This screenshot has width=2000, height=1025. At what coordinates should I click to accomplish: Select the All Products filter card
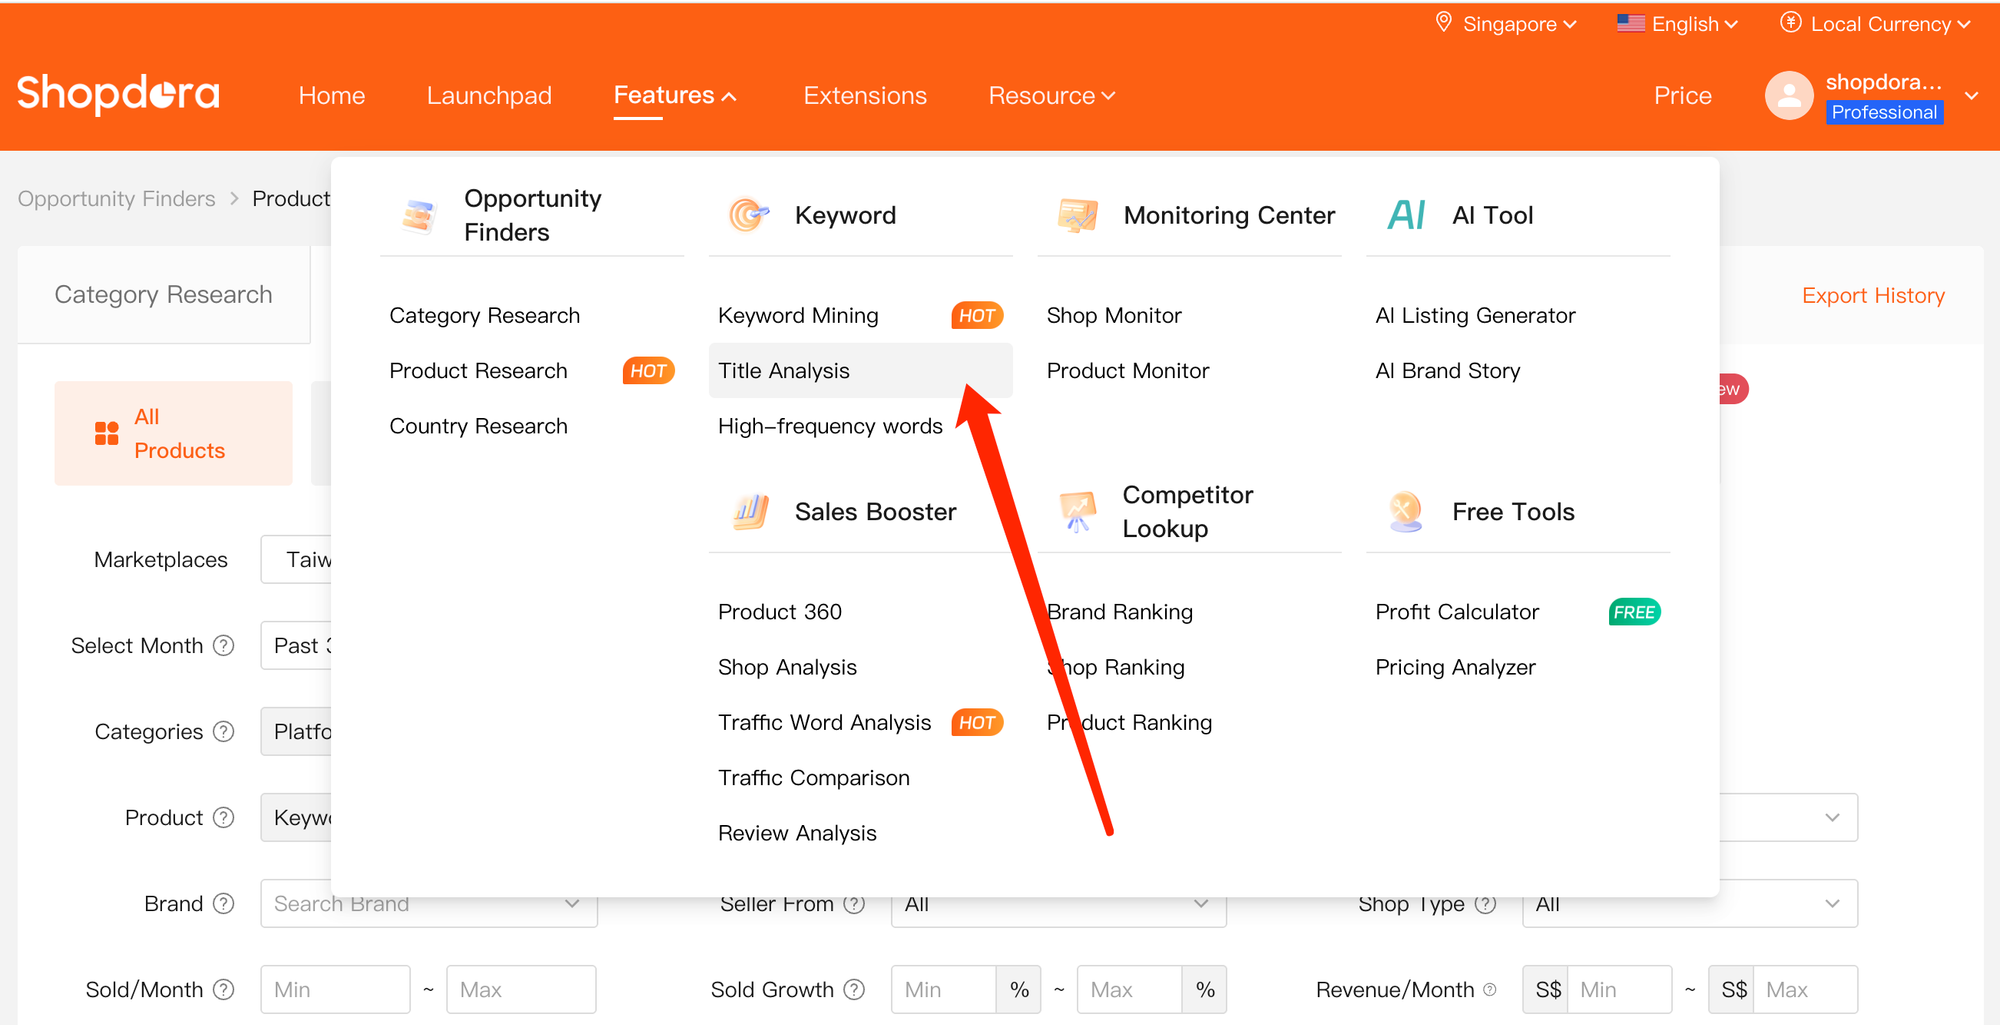coord(173,433)
